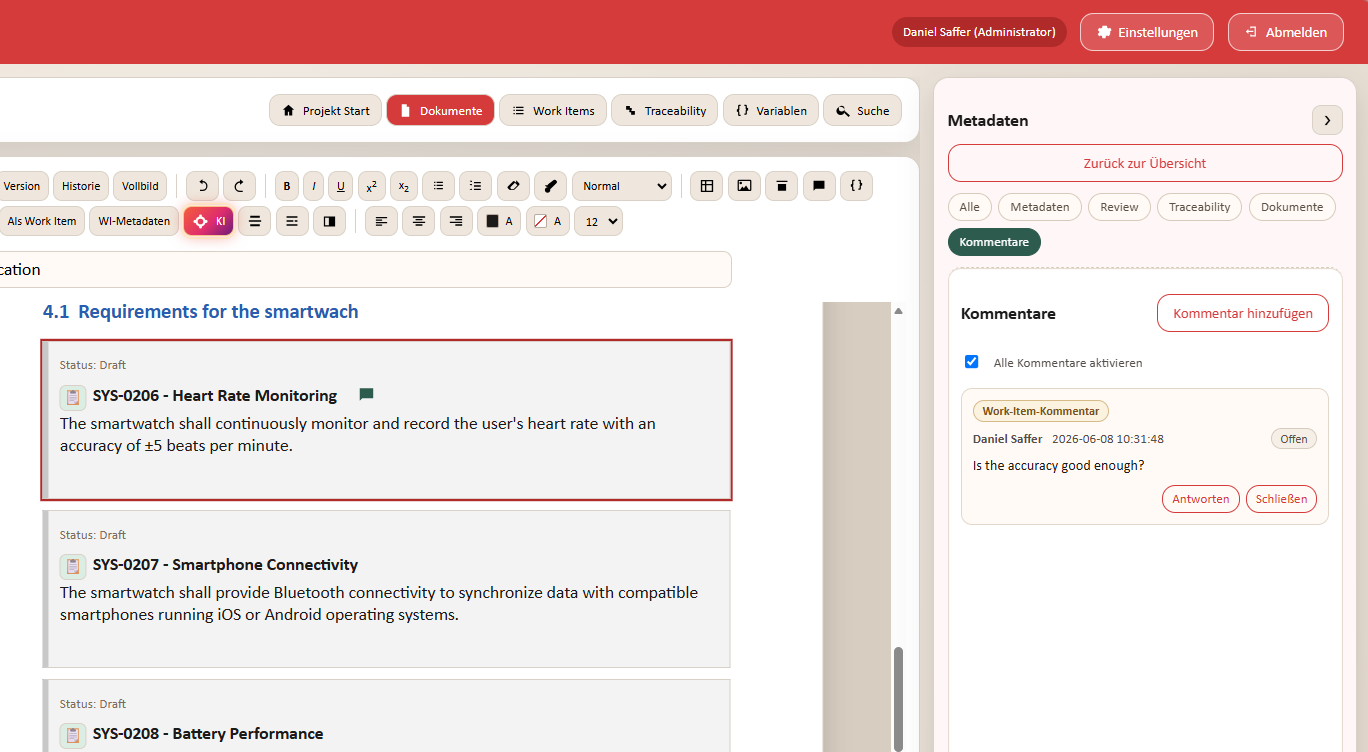This screenshot has width=1368, height=752.
Task: Click the curly braces variable icon in toolbar
Action: pyautogui.click(x=856, y=186)
